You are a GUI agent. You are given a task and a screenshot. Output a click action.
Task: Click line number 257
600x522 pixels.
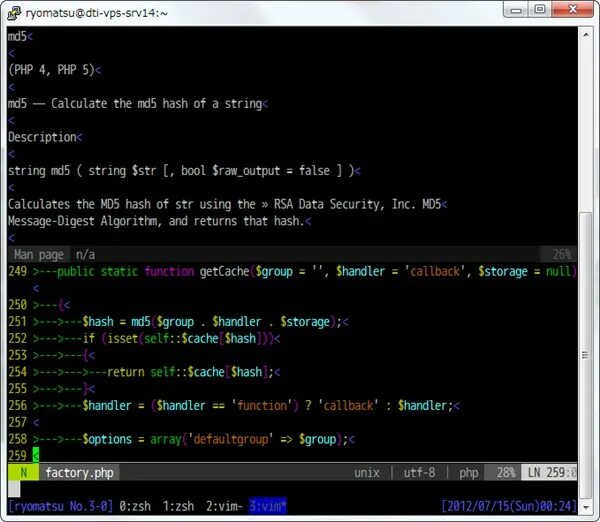[18, 422]
